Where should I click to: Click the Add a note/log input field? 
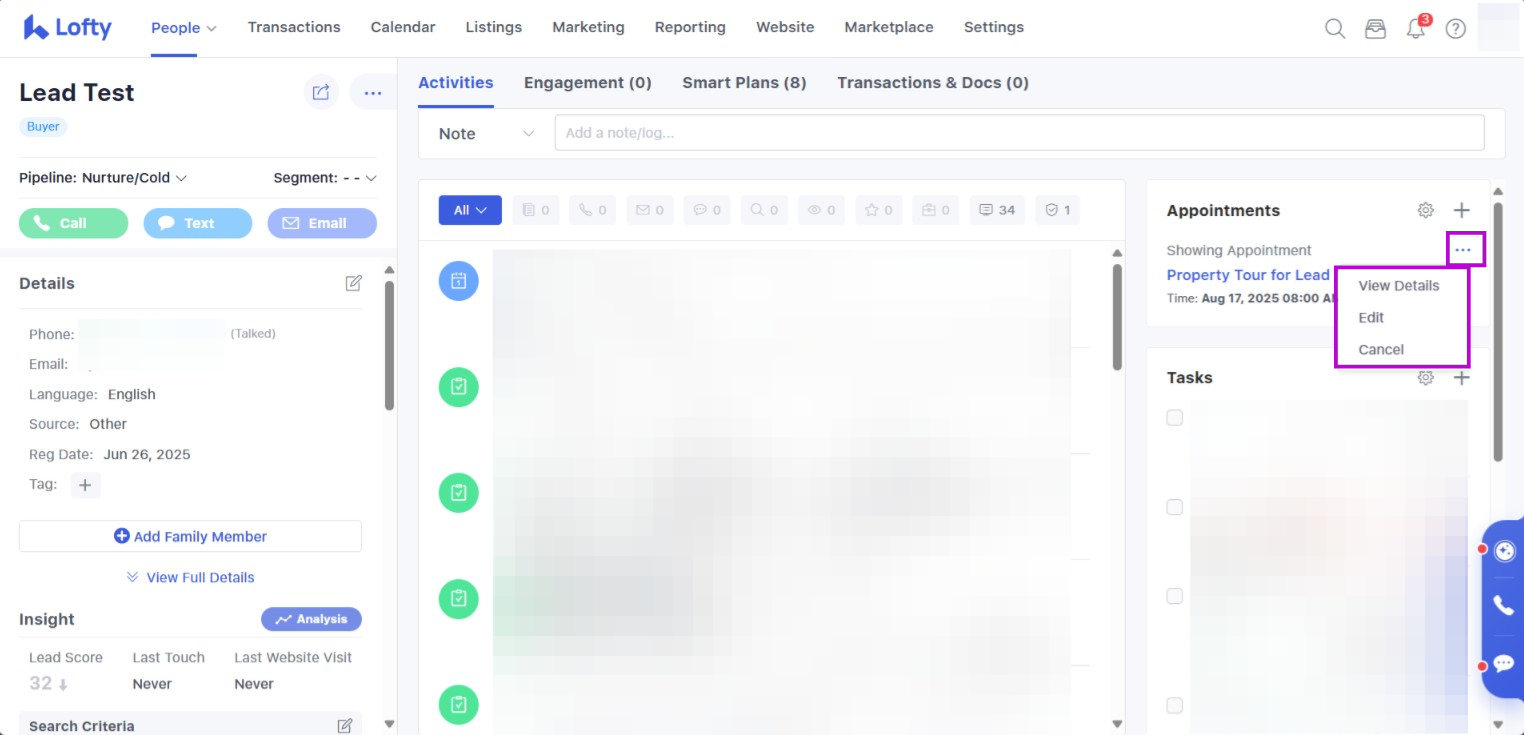pos(1018,133)
